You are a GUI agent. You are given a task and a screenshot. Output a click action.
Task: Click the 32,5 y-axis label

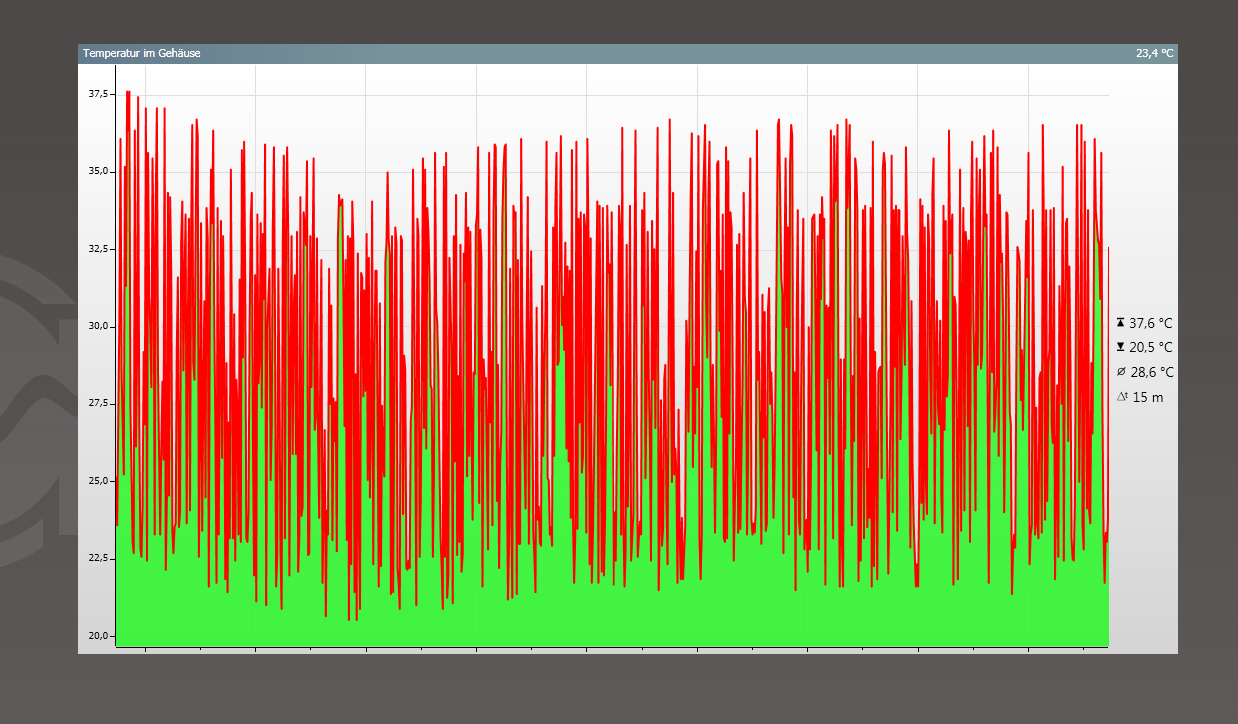[x=98, y=249]
